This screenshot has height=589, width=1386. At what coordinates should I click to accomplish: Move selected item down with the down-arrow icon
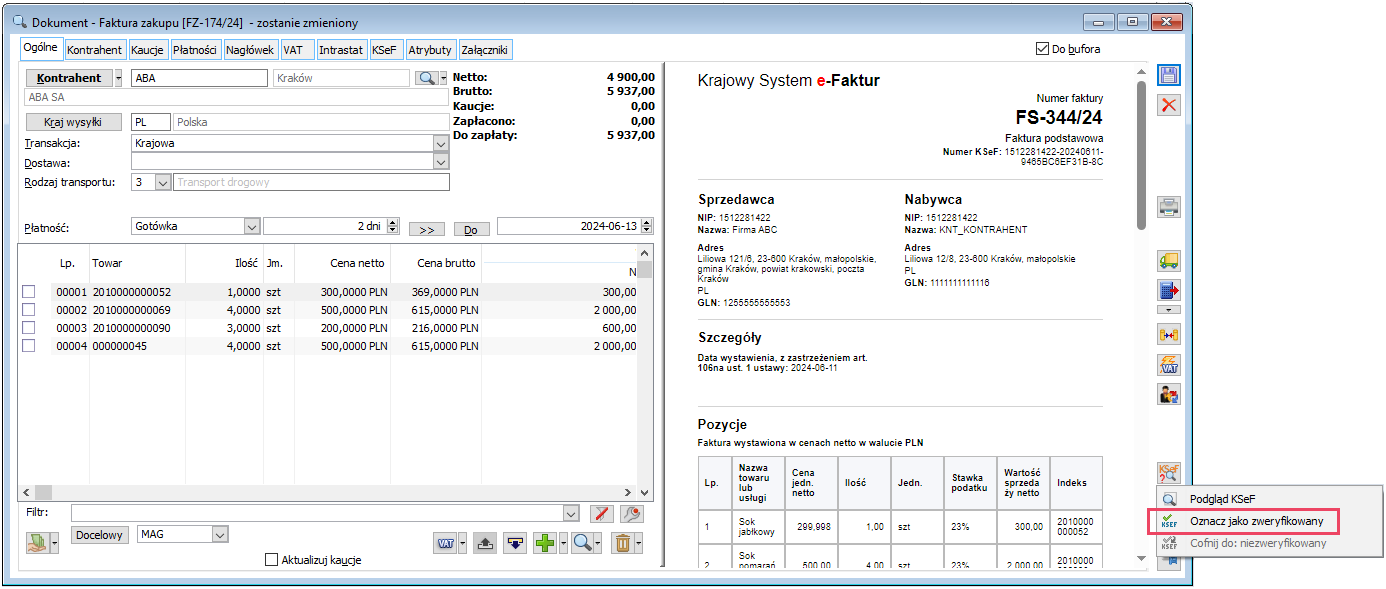[x=515, y=543]
